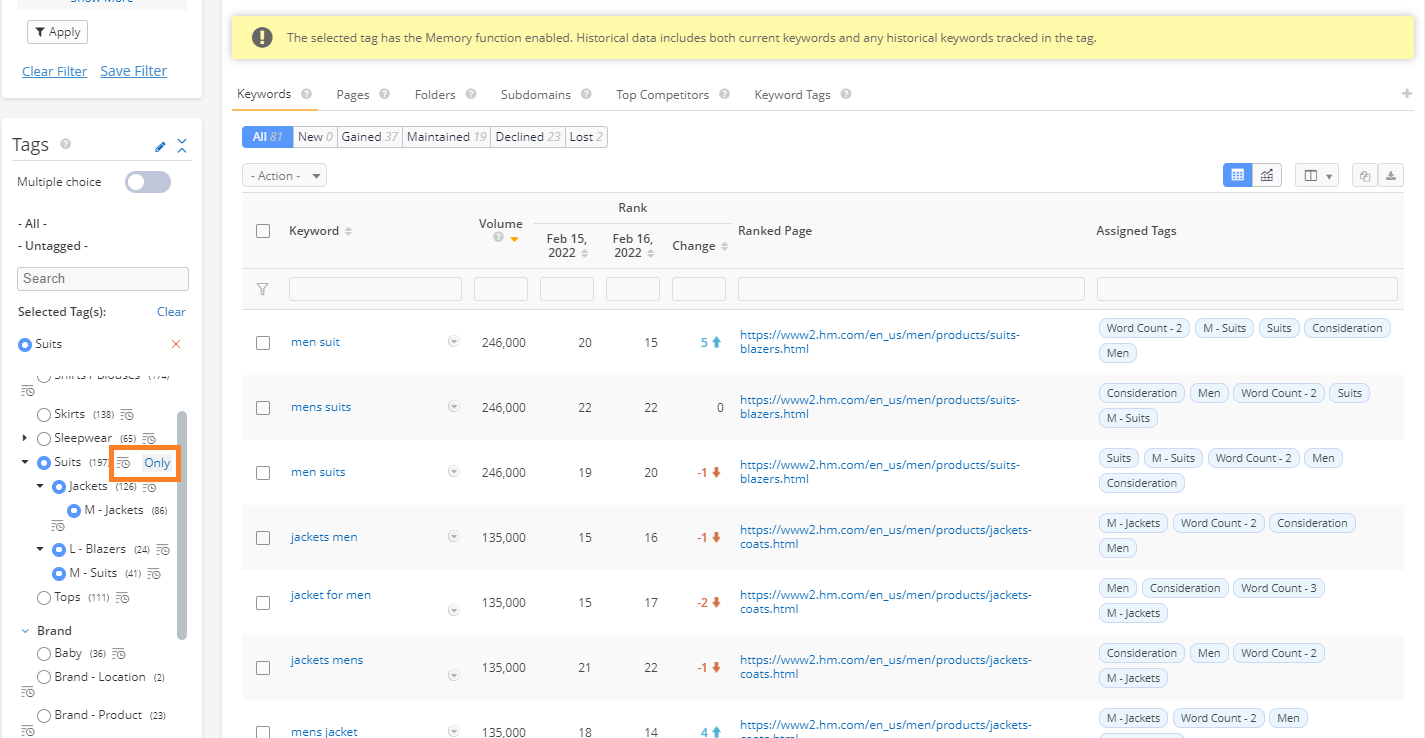Click the export download icon
This screenshot has width=1425, height=738.
click(1391, 175)
